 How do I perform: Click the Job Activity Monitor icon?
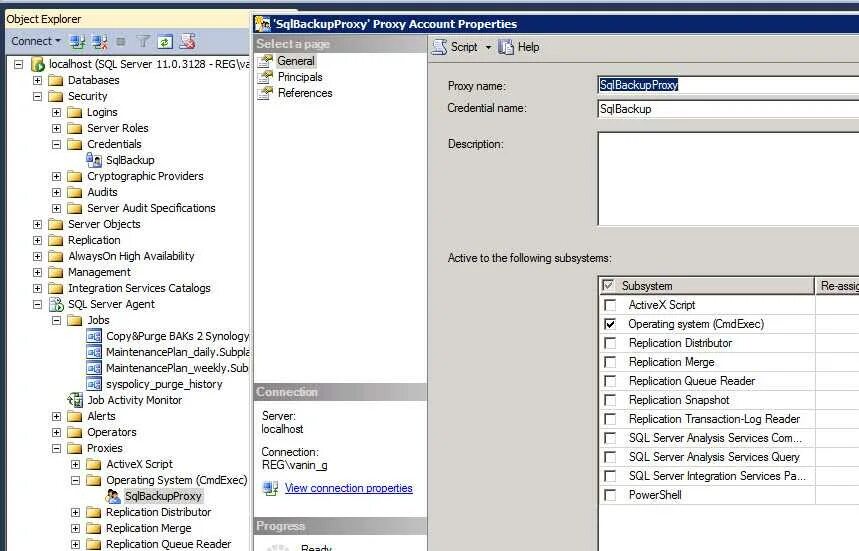point(75,400)
